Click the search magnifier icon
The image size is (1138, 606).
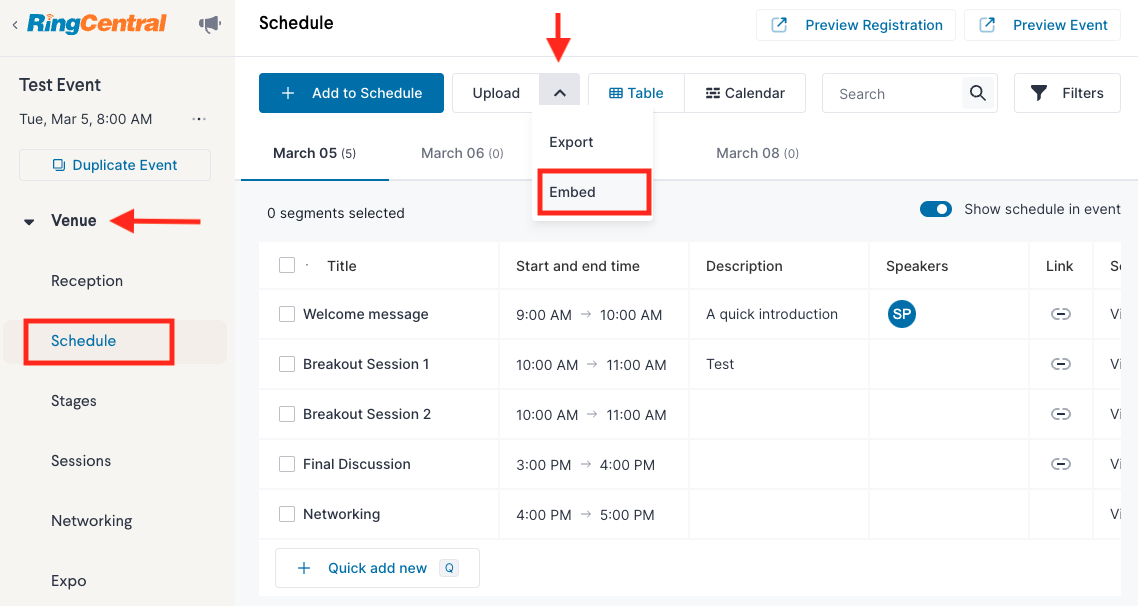pos(978,93)
